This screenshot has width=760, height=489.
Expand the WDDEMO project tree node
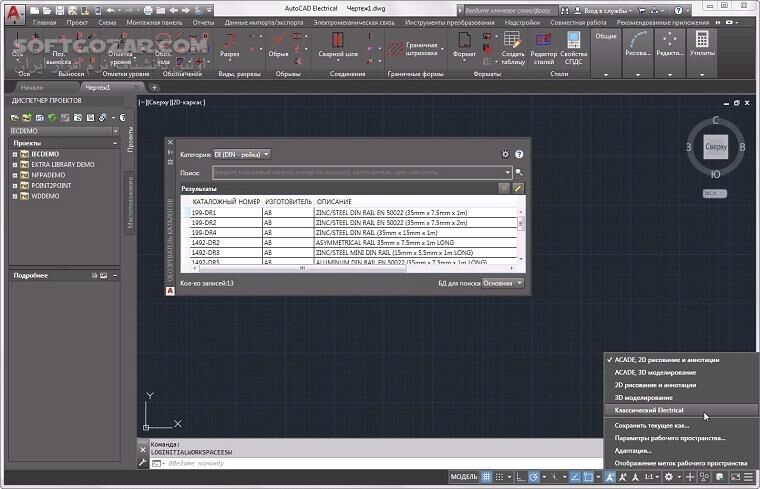15,196
